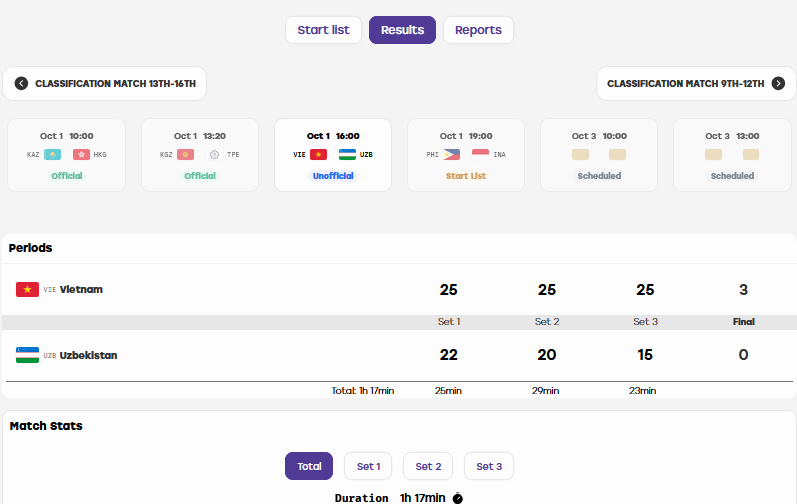Click the Indonesia flag icon
Image resolution: width=797 pixels, height=504 pixels.
[x=480, y=154]
